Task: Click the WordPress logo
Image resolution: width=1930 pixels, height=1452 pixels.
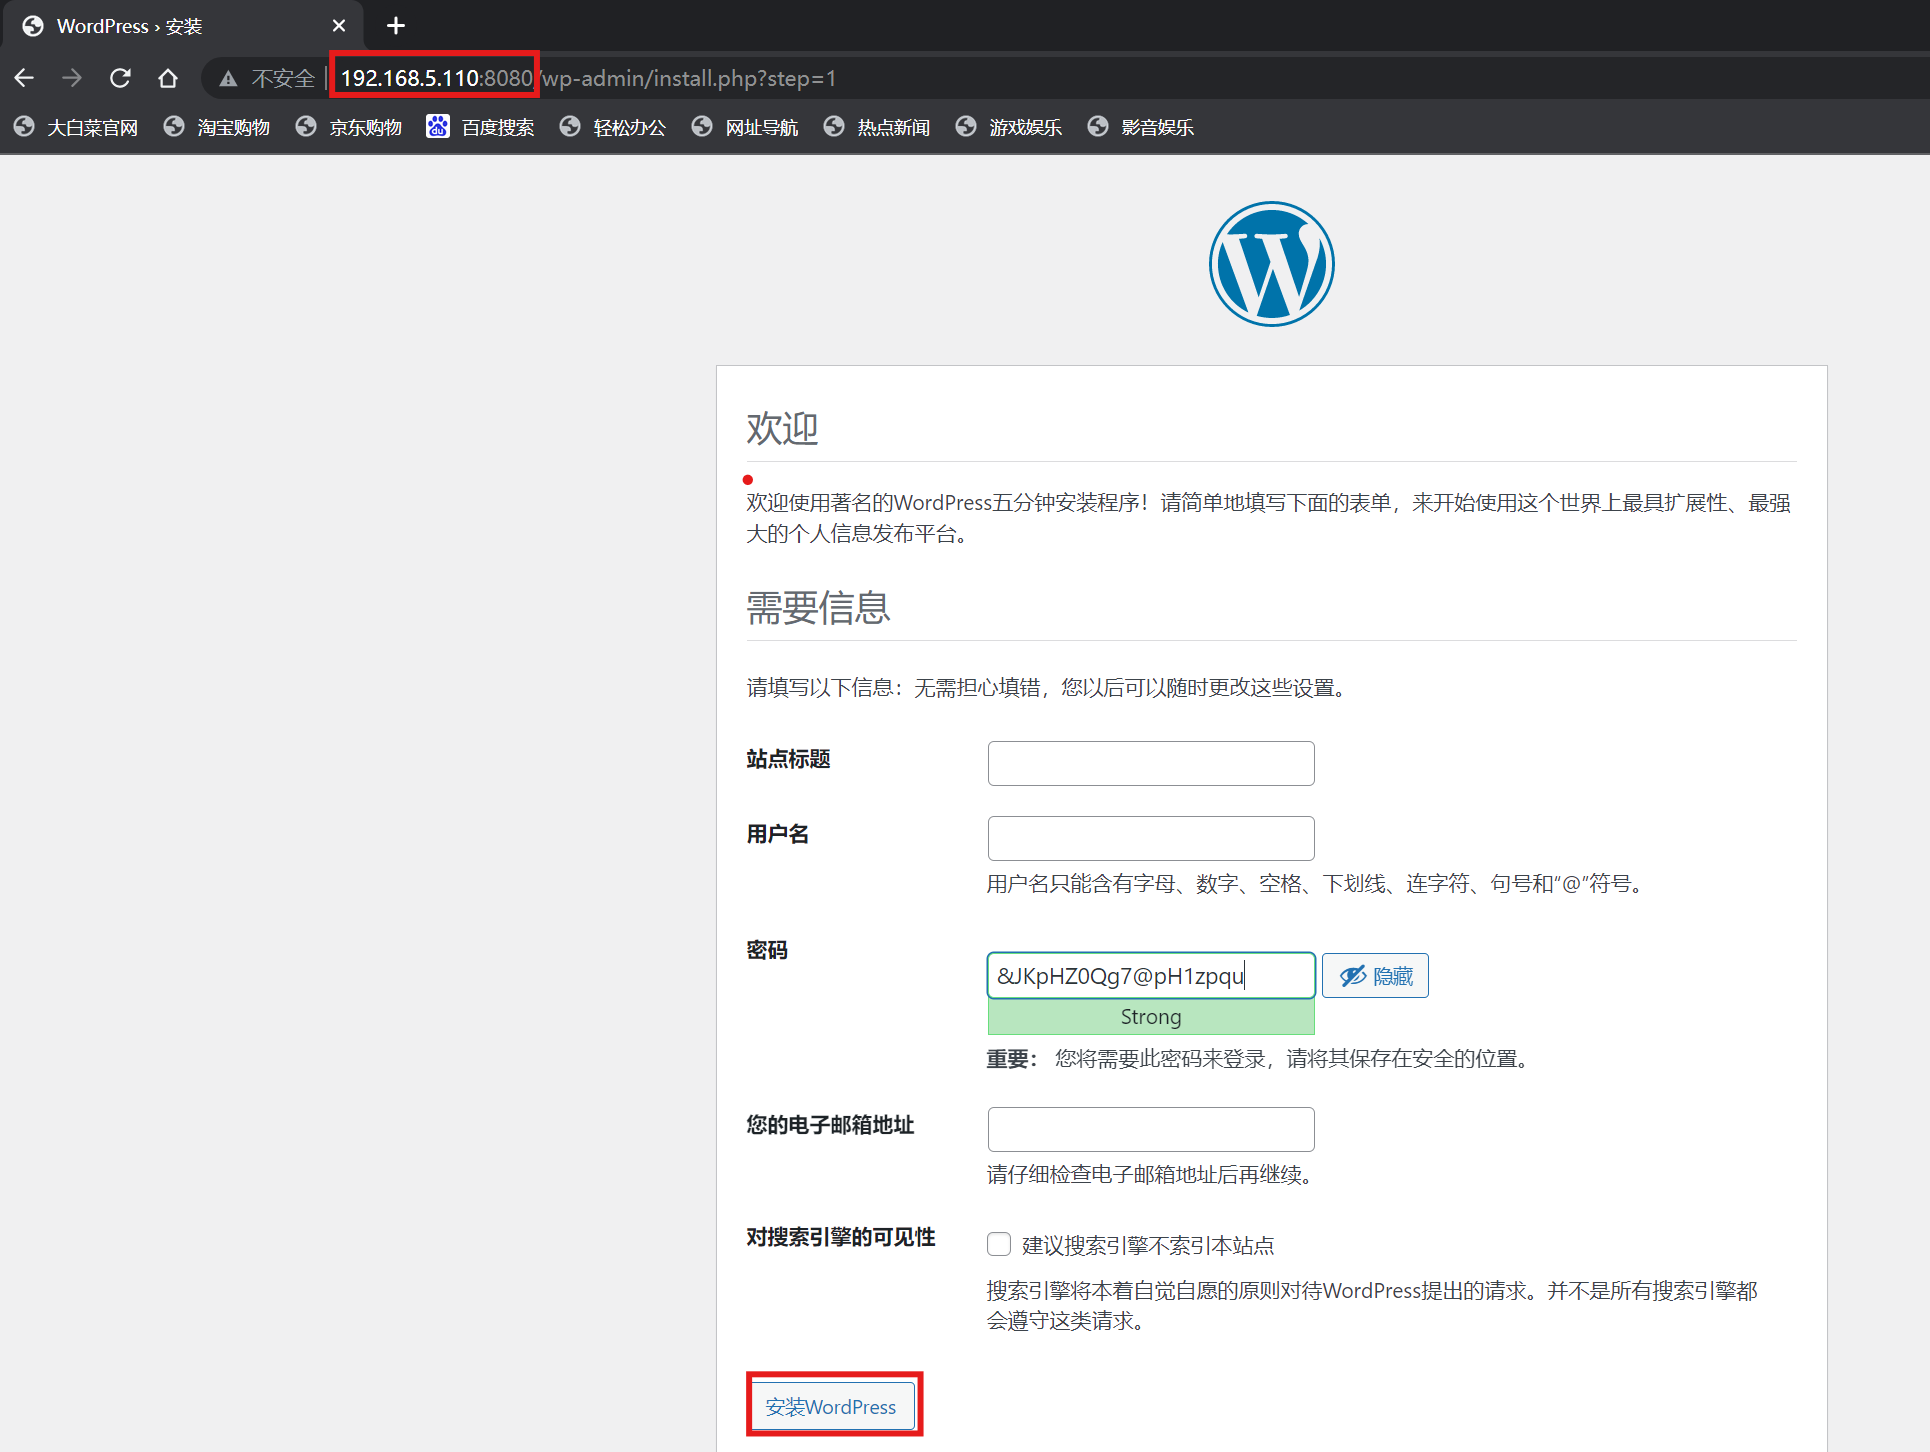Action: [1271, 264]
